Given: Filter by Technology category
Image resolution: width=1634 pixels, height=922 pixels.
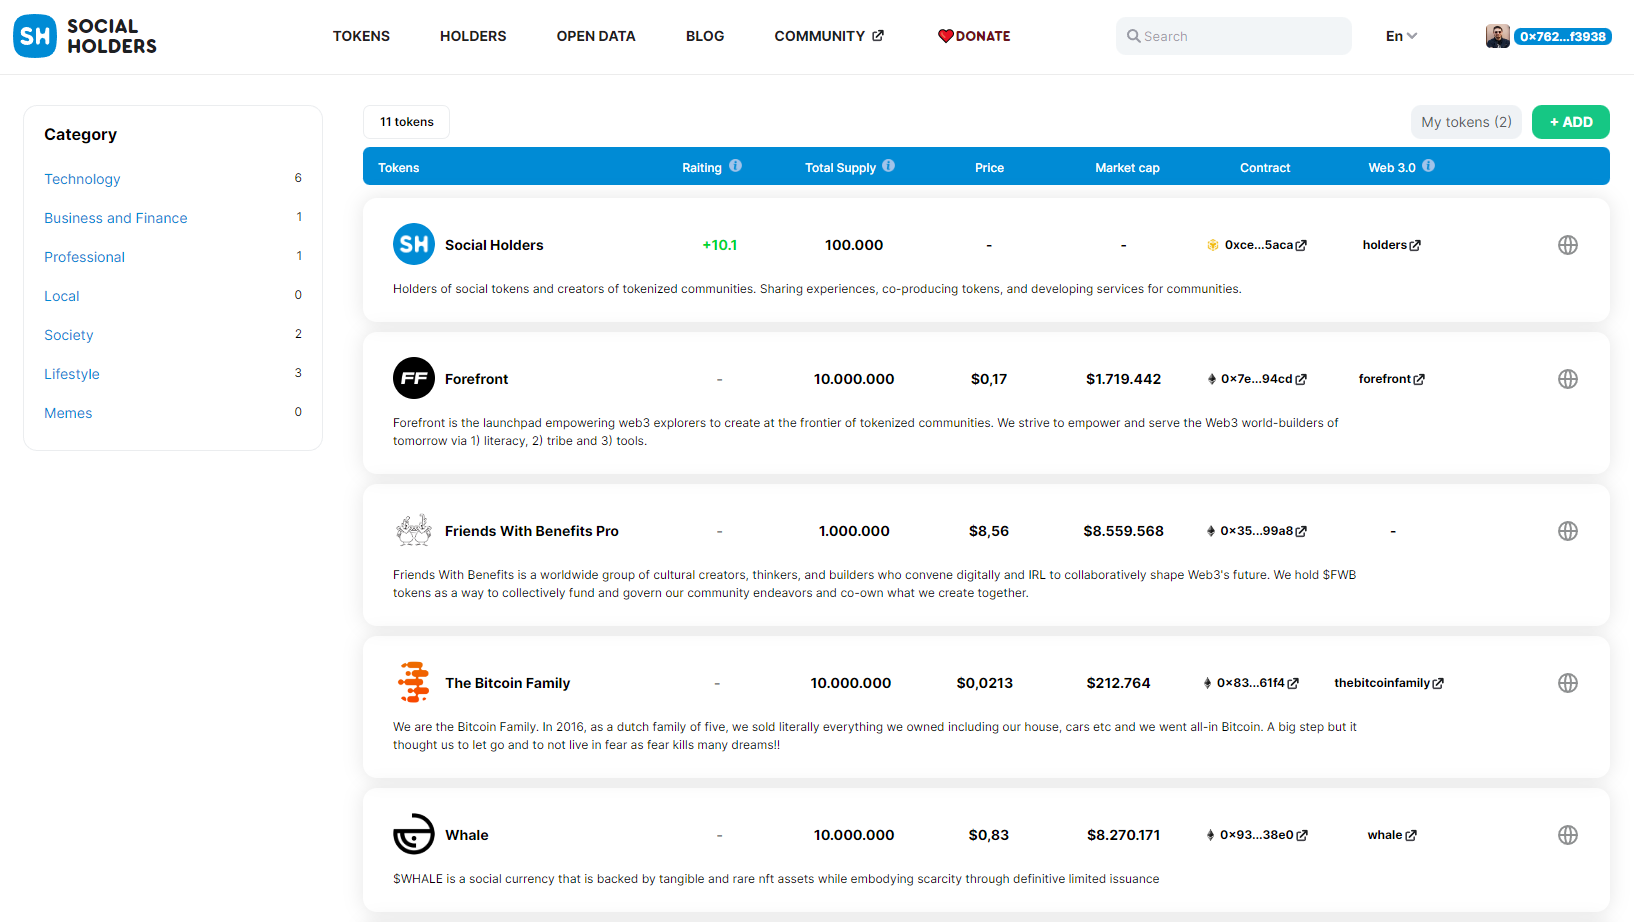Looking at the screenshot, I should (82, 179).
